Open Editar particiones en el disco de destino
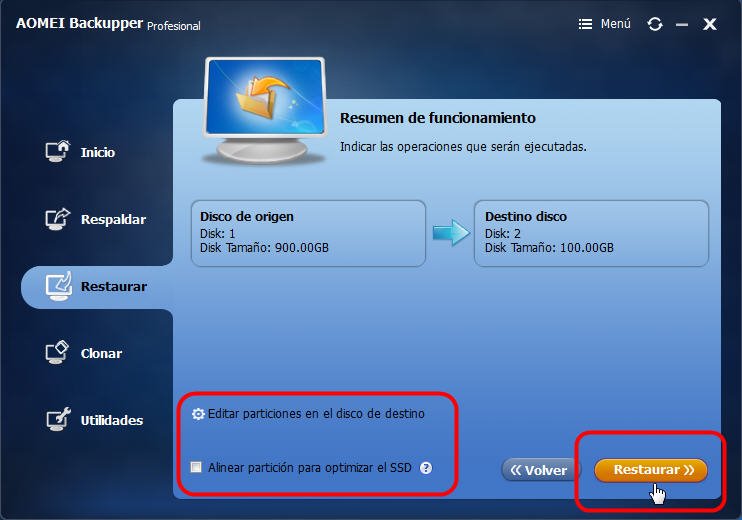The height and width of the screenshot is (520, 742). 316,414
